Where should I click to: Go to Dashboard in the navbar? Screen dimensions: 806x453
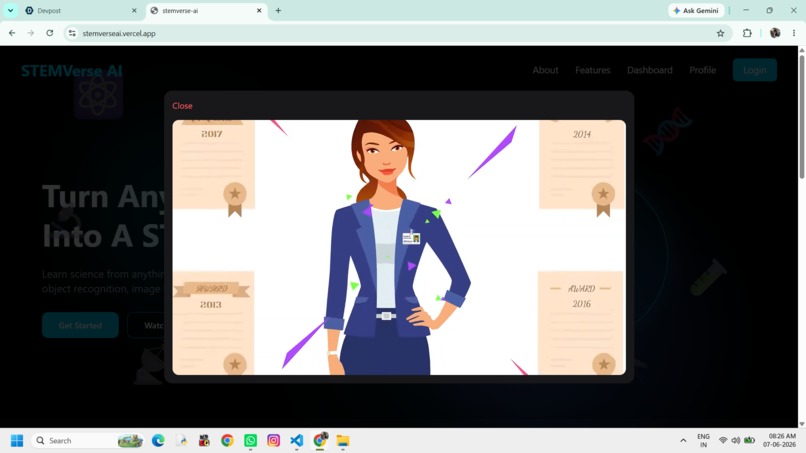pyautogui.click(x=649, y=70)
